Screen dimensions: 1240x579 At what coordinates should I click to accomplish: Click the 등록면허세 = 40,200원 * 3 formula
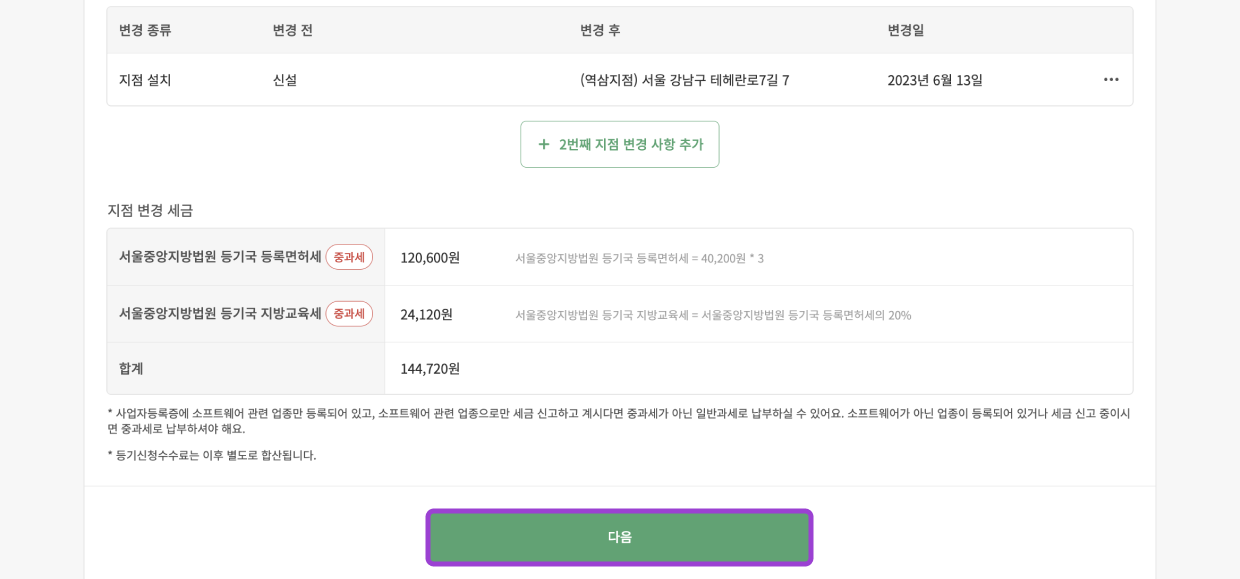[639, 258]
